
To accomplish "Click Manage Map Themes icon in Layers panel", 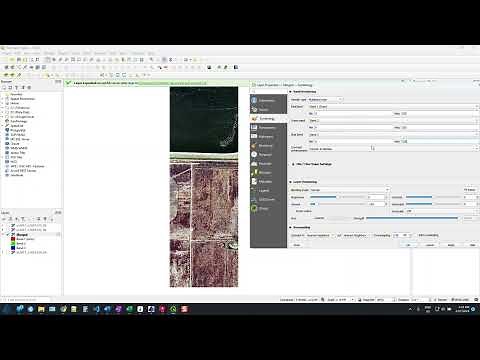I will click(x=17, y=219).
